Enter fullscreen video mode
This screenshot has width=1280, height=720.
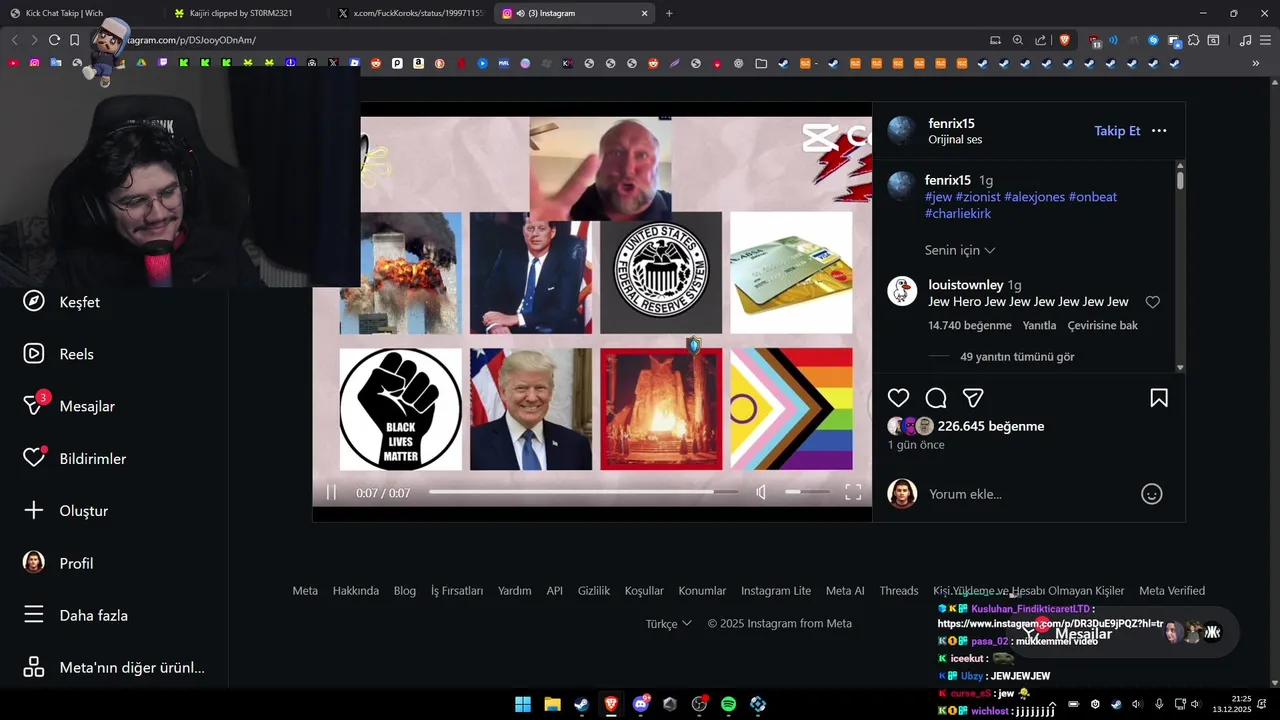click(x=853, y=492)
